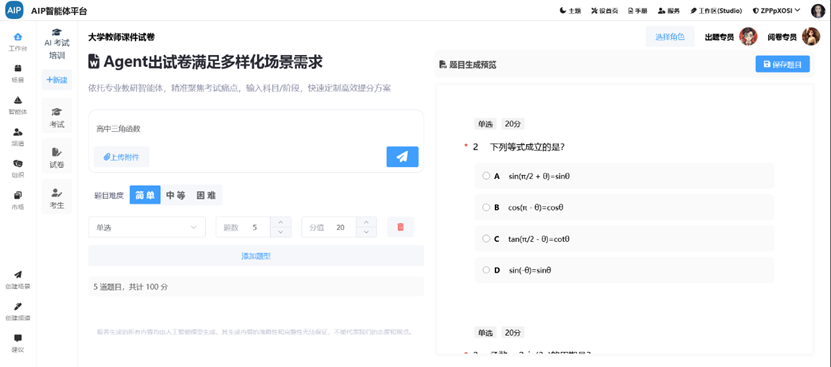
Task: Open the 频道 channel icon in sidebar
Action: coord(18,132)
